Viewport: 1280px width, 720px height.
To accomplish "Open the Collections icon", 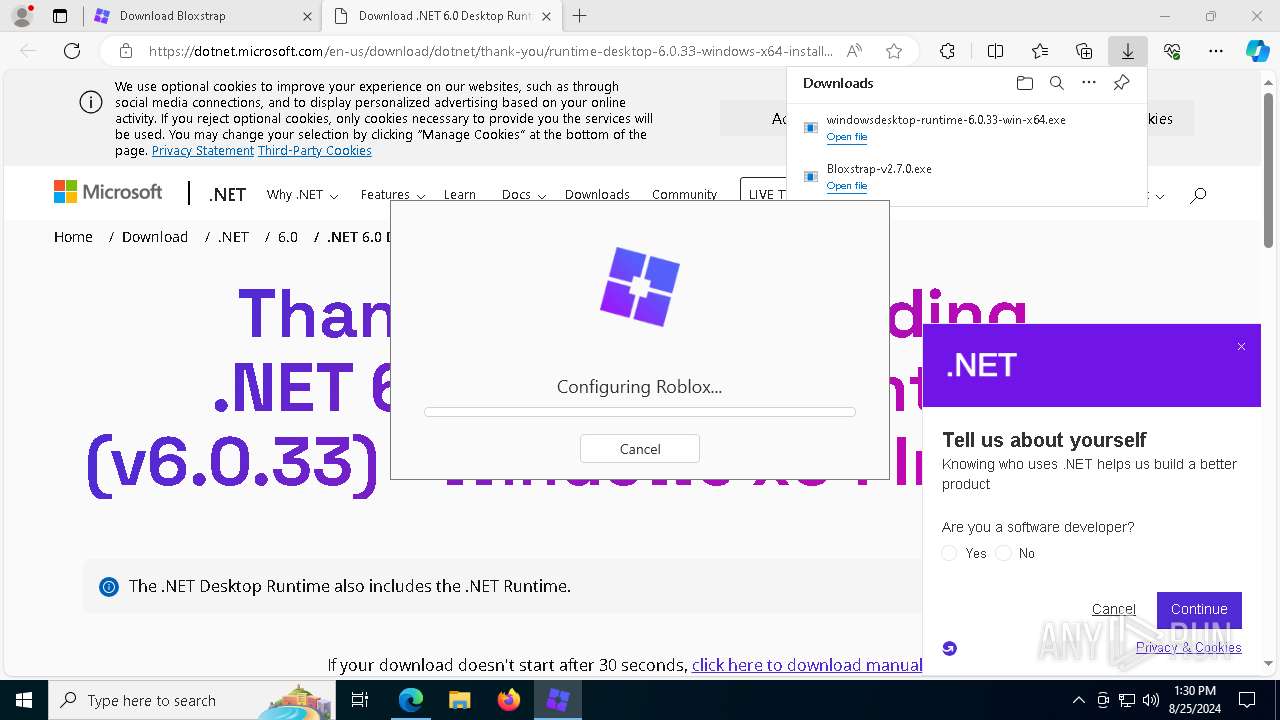I will click(x=1084, y=51).
